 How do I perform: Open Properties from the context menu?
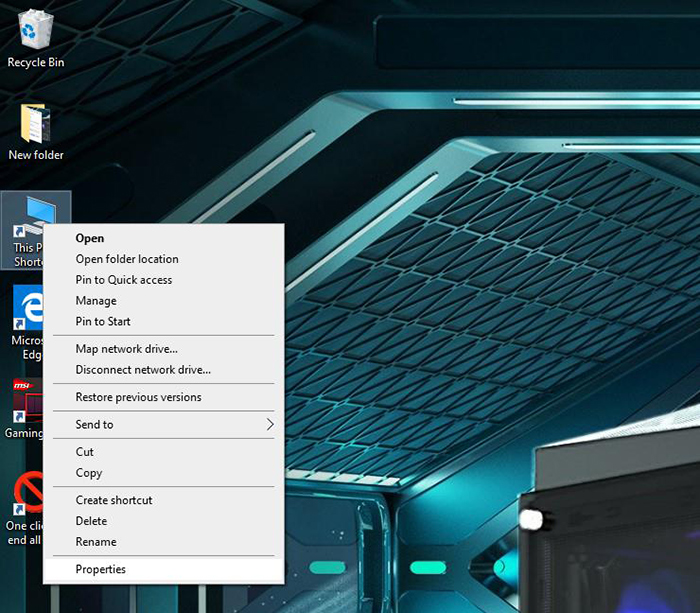click(x=101, y=570)
